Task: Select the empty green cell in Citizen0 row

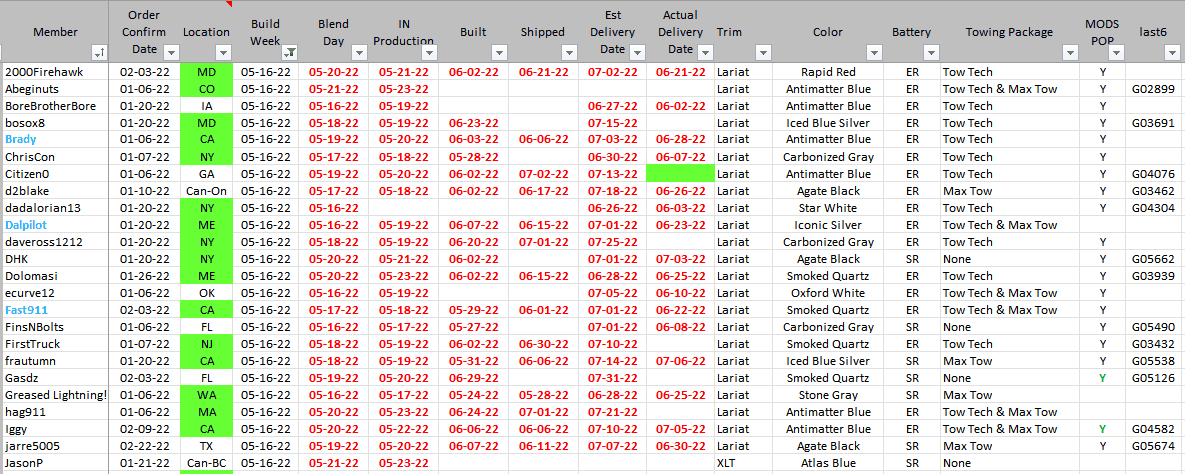Action: point(679,174)
